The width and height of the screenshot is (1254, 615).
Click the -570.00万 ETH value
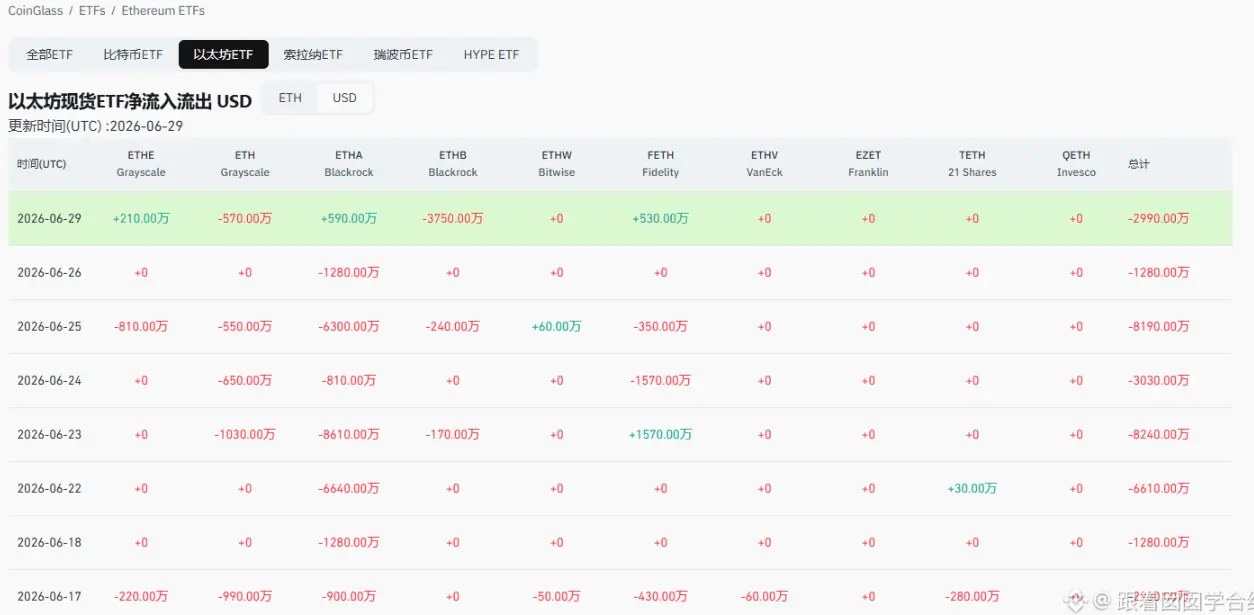(x=245, y=218)
